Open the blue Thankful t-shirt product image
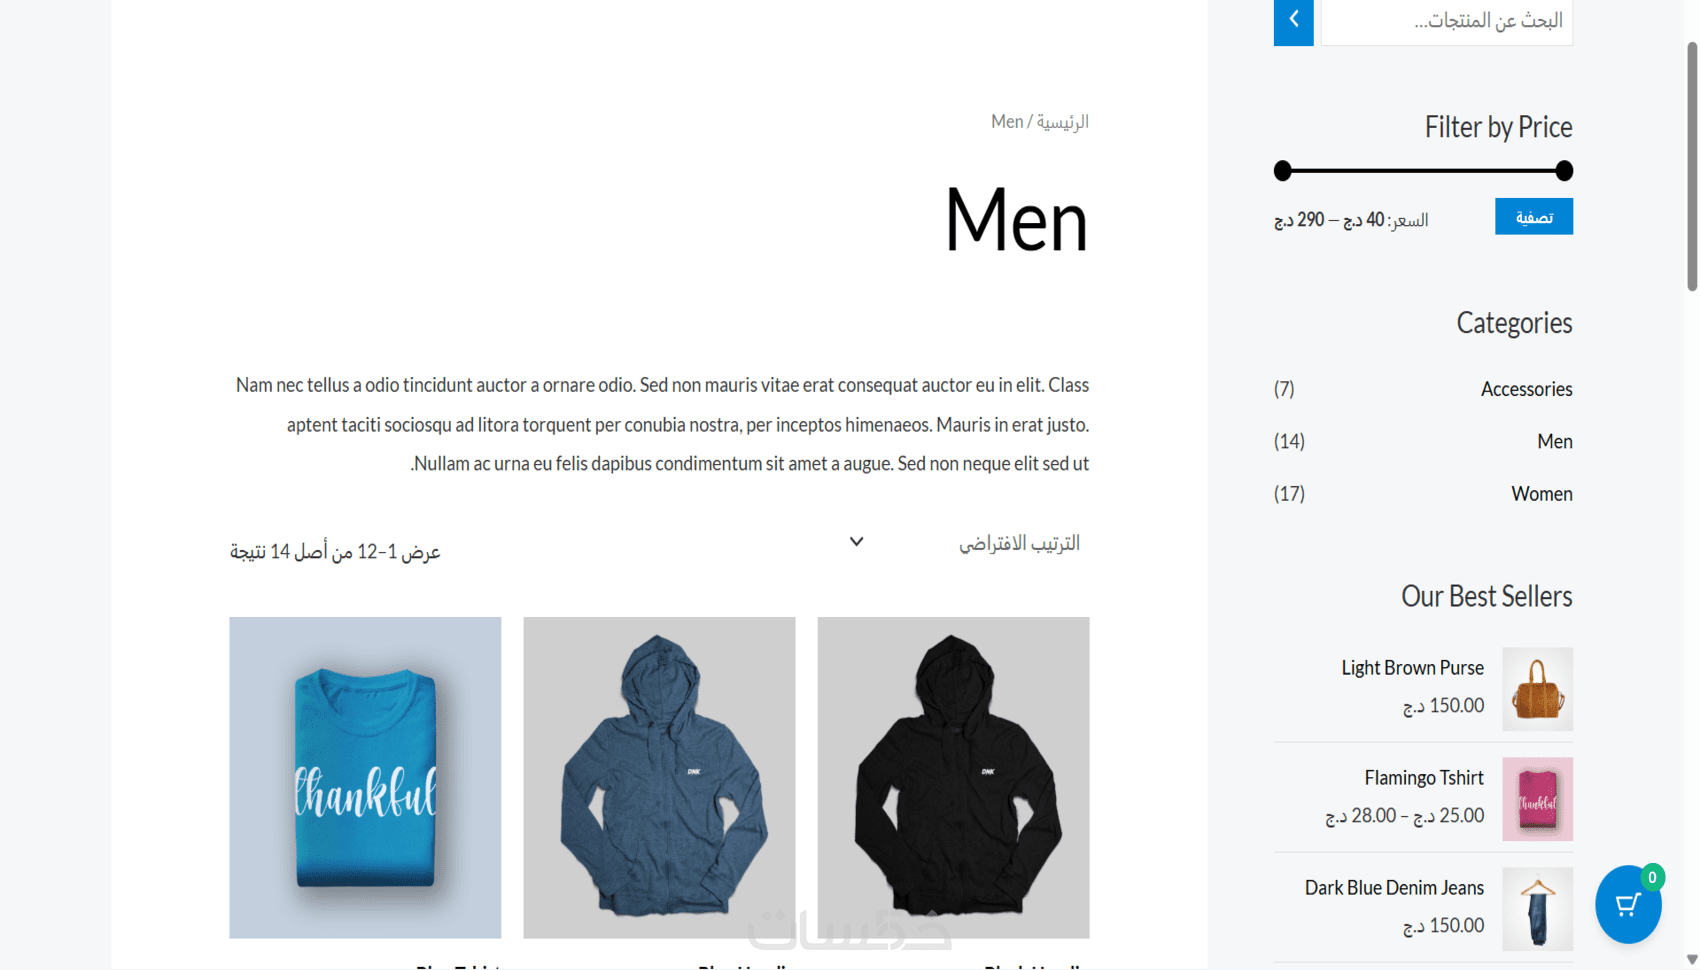This screenshot has width=1700, height=970. (x=365, y=777)
